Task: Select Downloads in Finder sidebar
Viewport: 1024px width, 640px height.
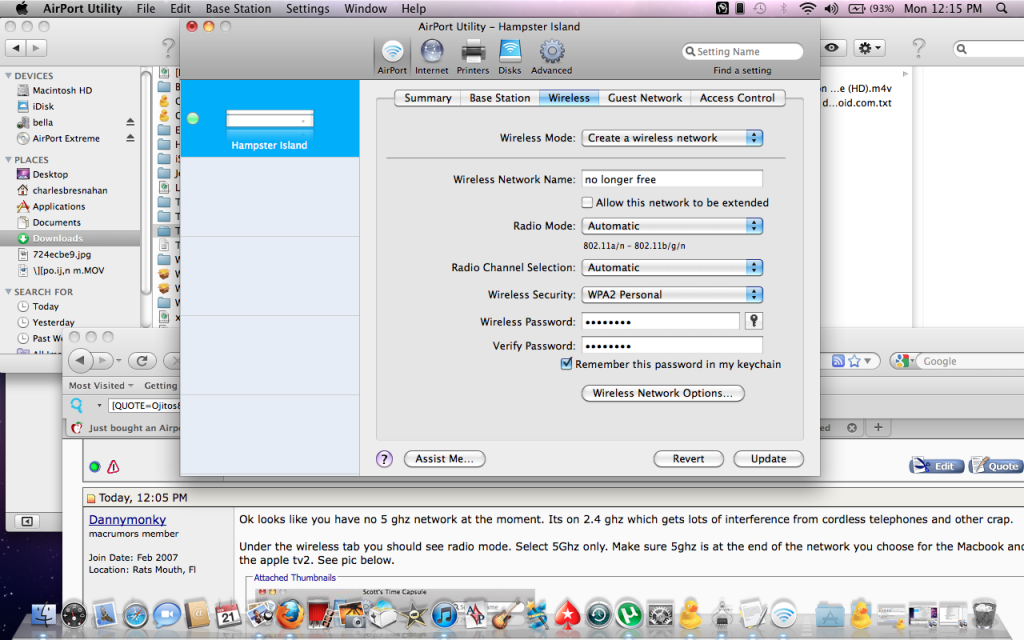Action: pyautogui.click(x=70, y=238)
